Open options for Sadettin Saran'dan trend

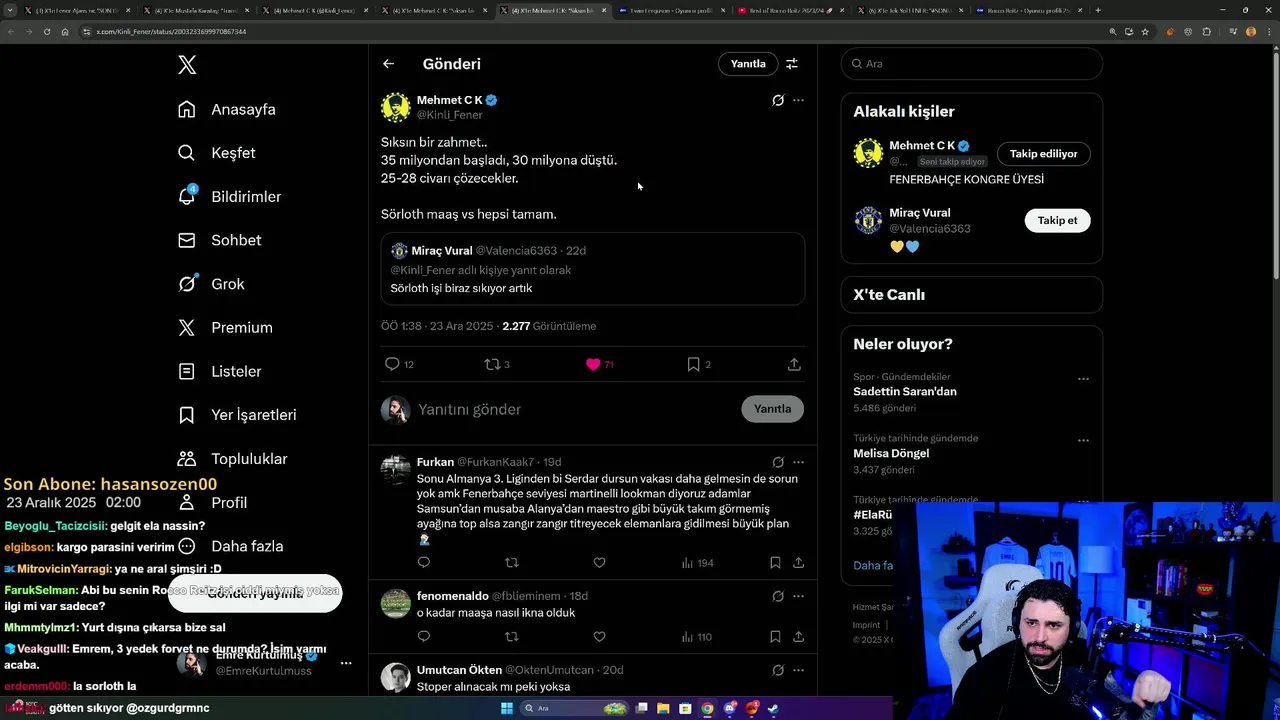[1083, 379]
